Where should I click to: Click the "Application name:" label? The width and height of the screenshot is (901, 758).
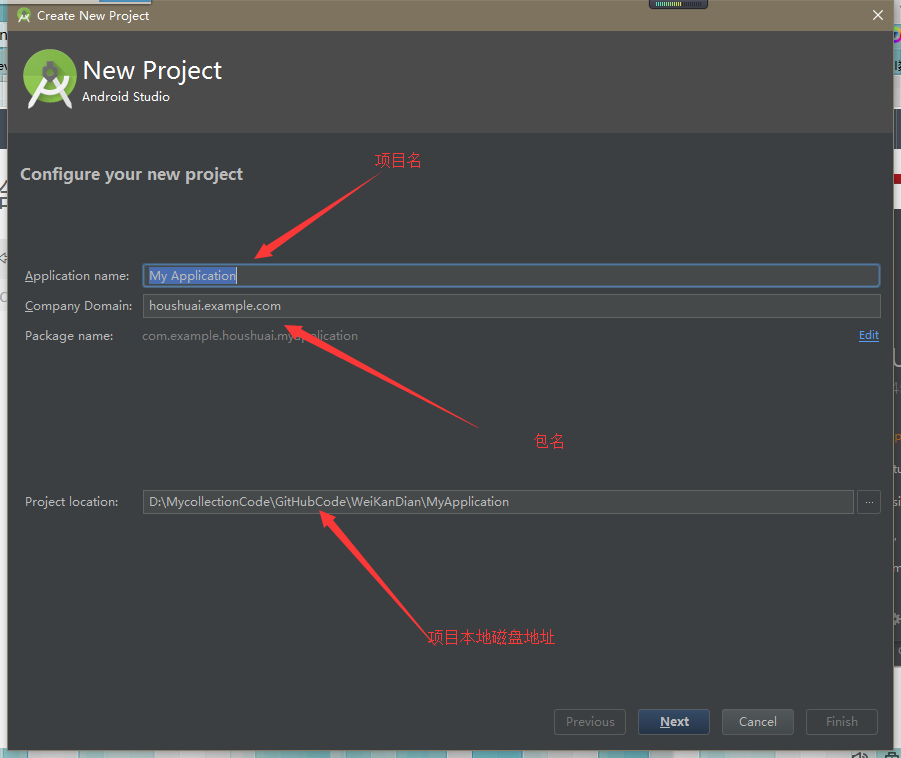point(77,276)
